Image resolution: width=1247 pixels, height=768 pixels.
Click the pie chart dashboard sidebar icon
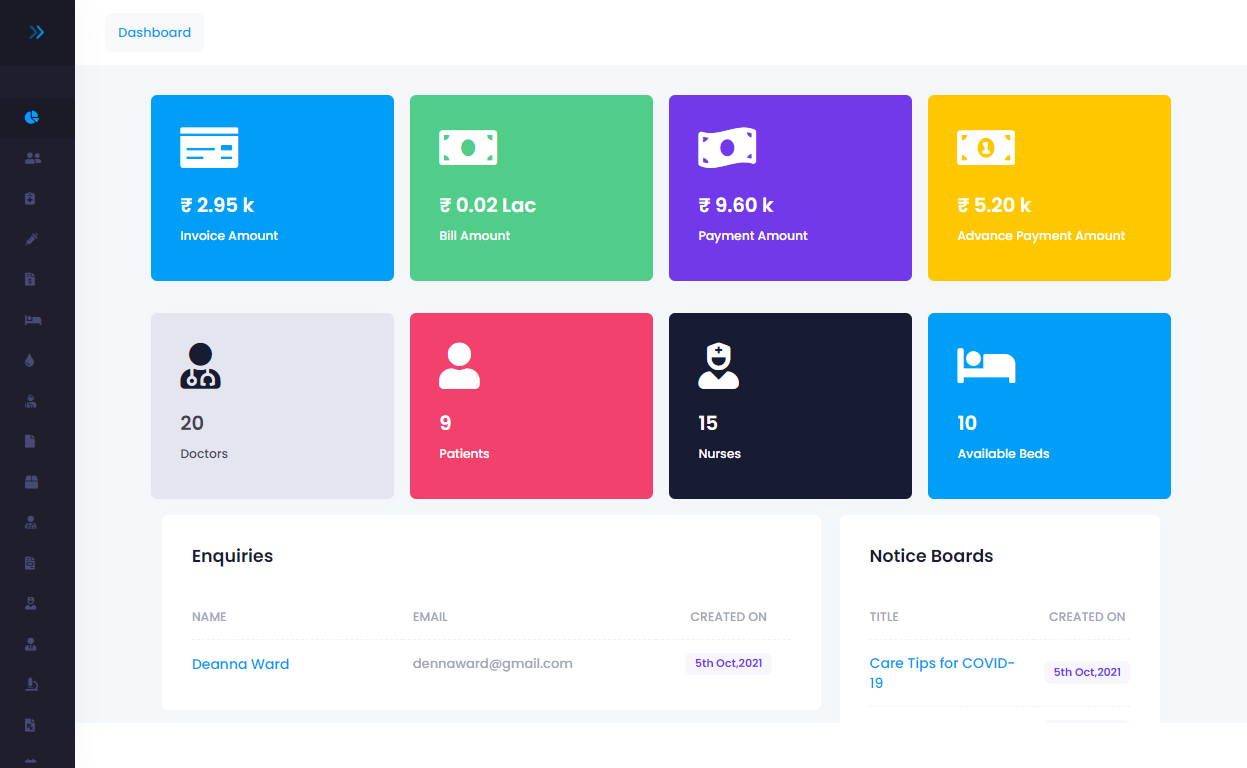click(x=32, y=118)
